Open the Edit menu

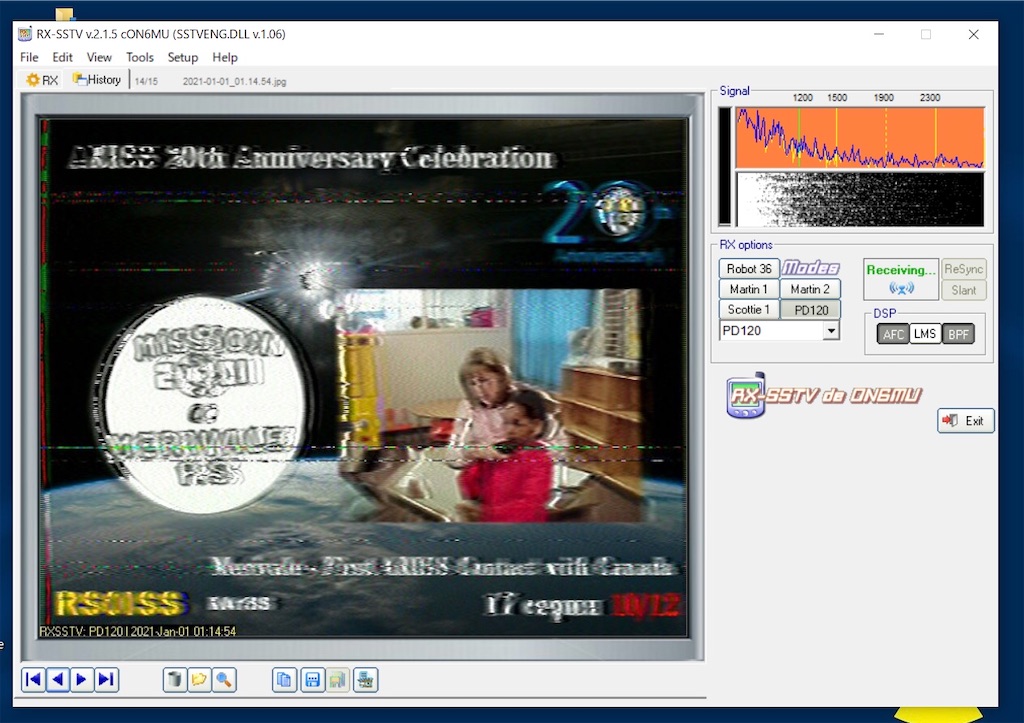(62, 57)
